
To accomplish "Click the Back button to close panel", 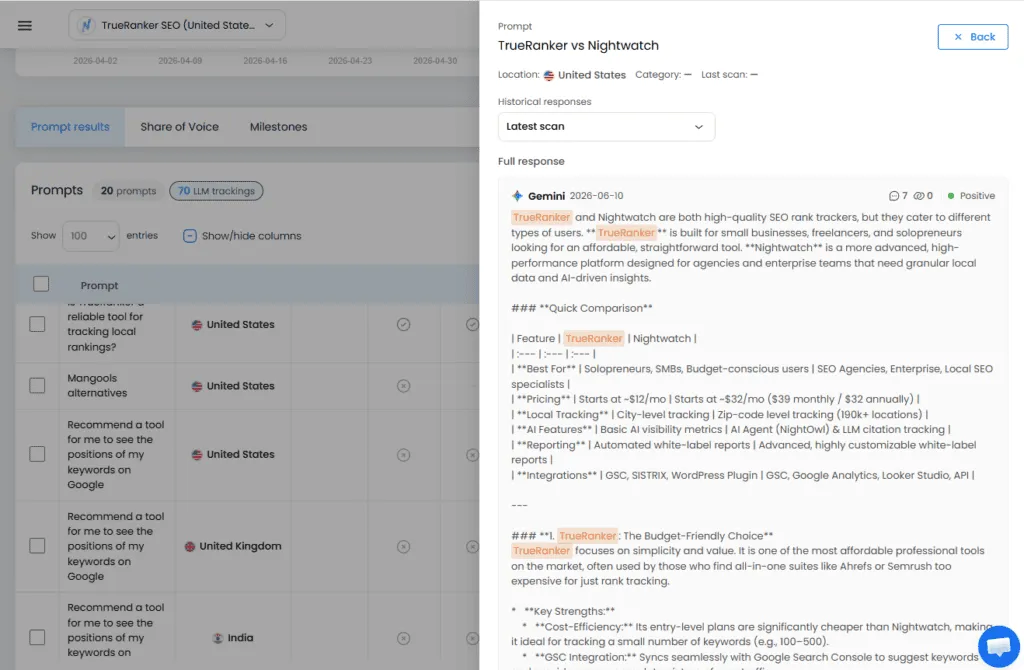I will 972,37.
